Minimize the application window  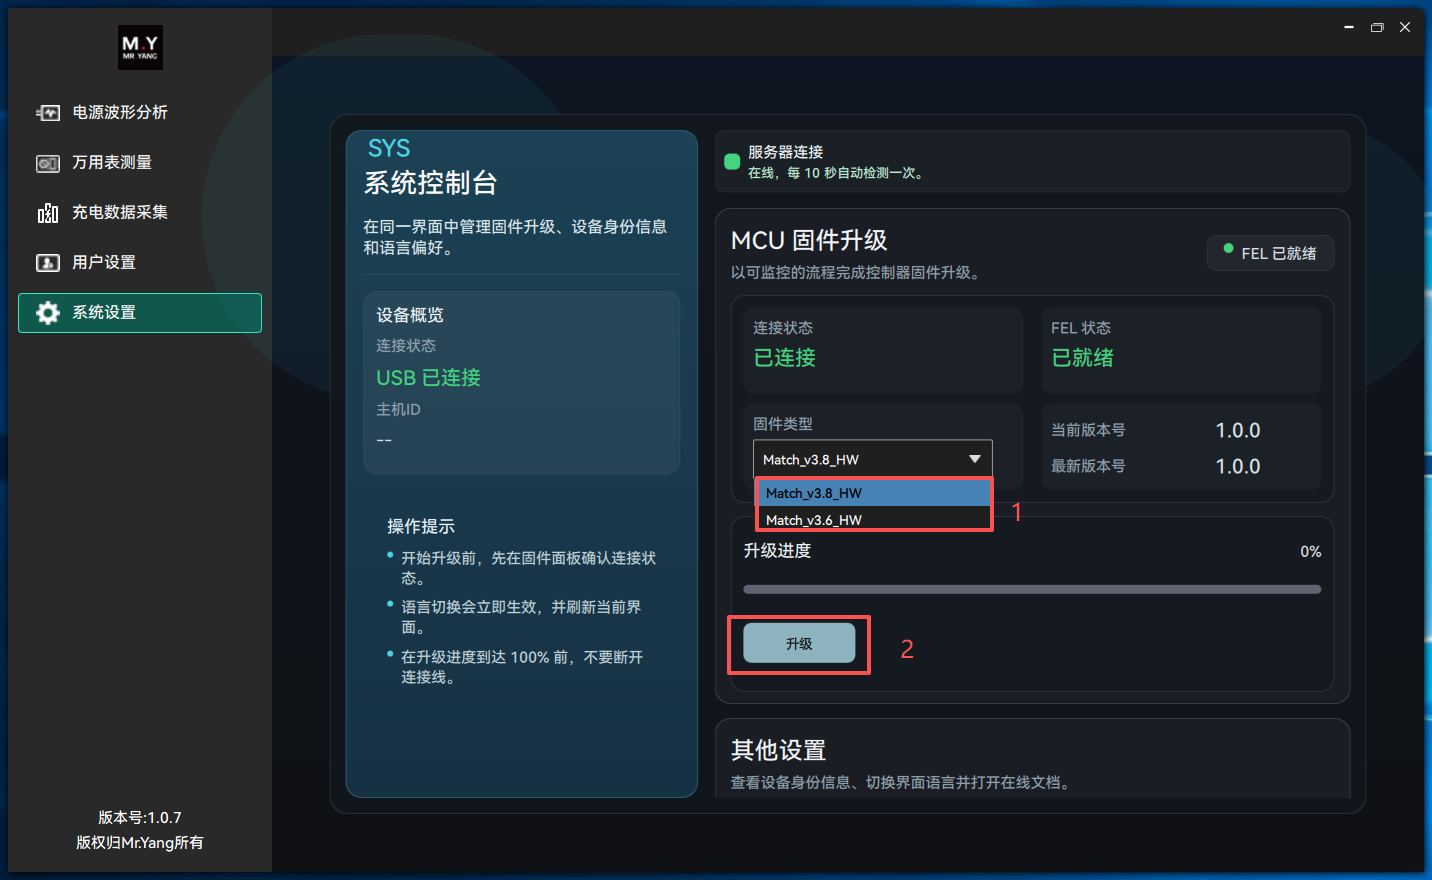coord(1349,27)
